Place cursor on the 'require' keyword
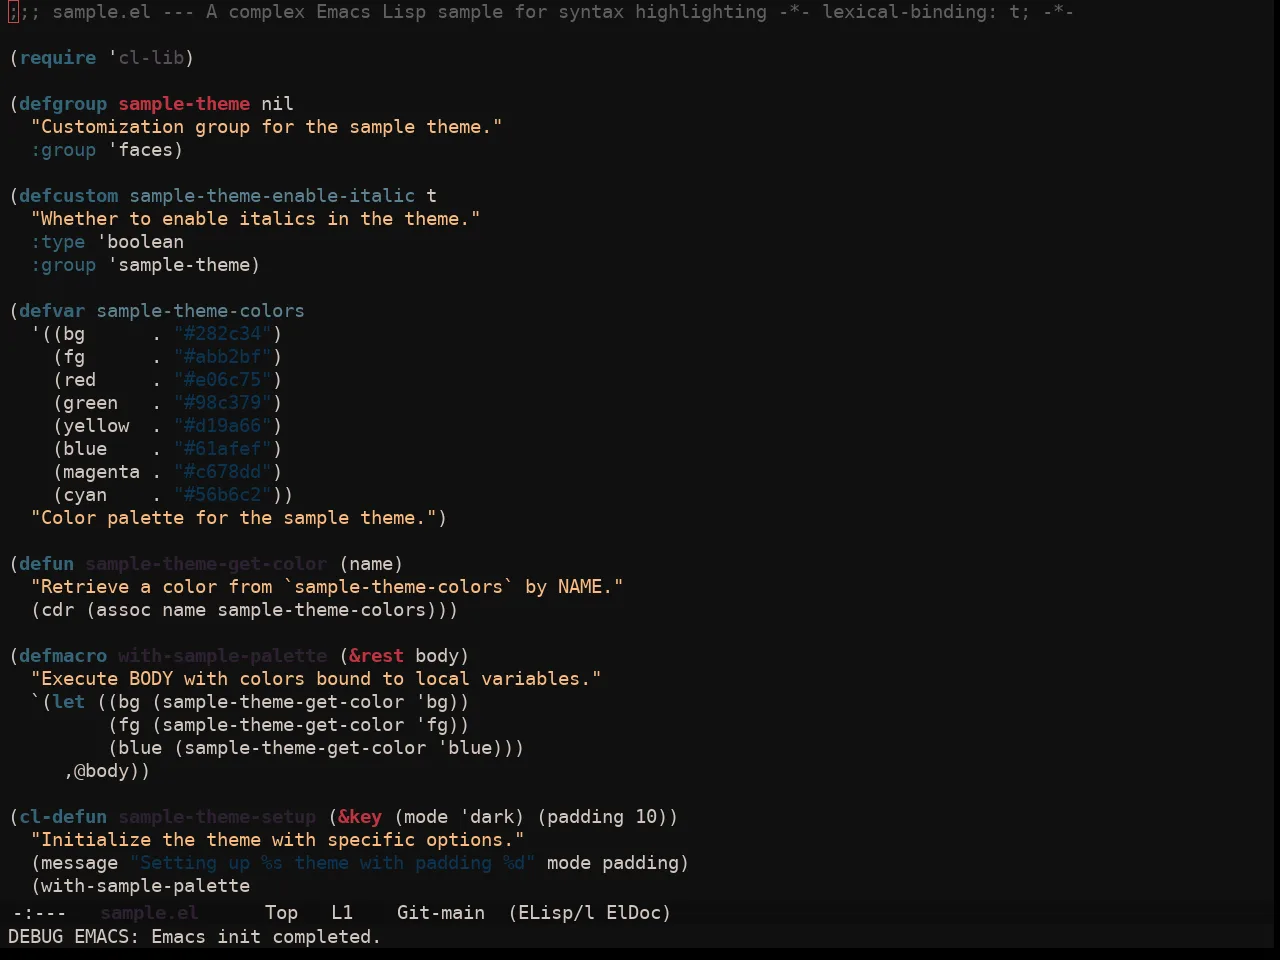Screen dimensions: 1280x960 tap(58, 58)
